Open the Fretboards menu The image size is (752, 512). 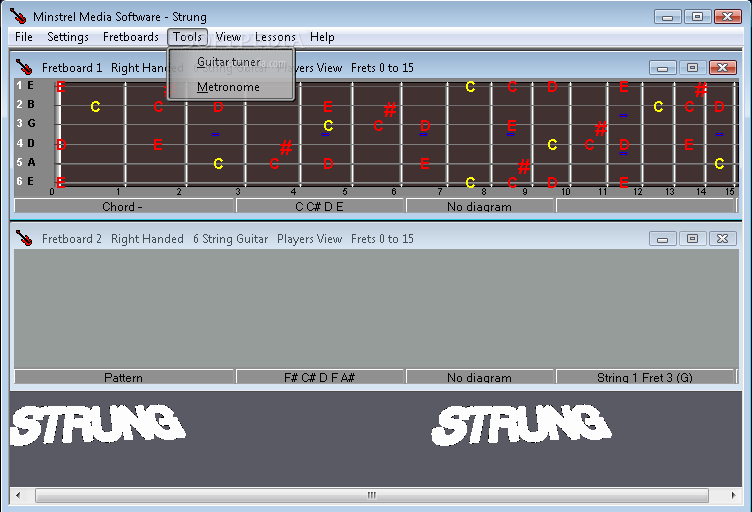(130, 37)
